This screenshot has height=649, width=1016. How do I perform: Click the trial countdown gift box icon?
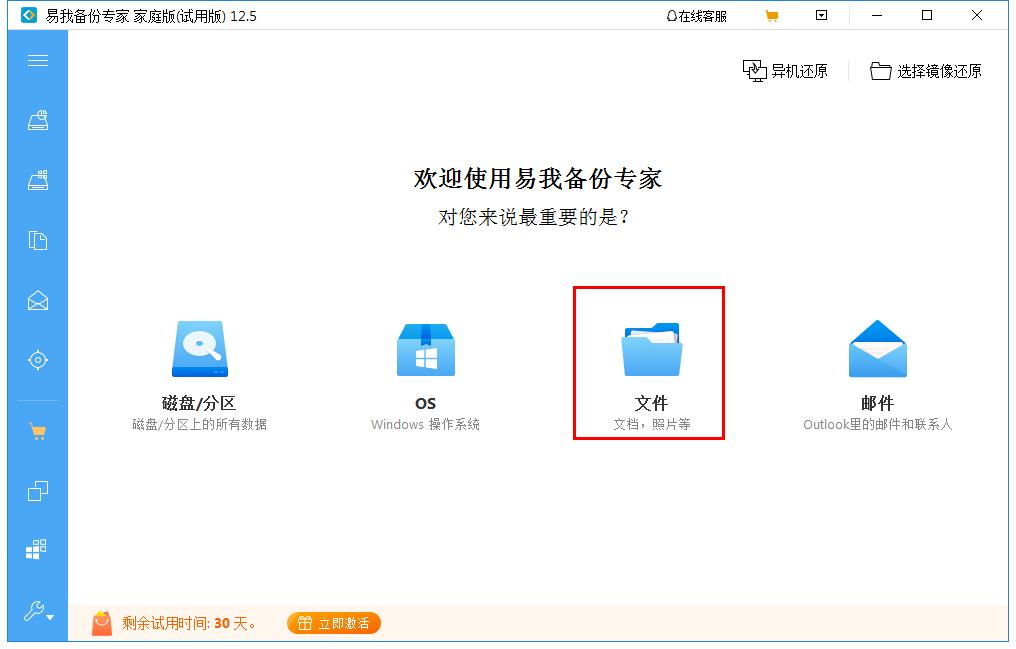pos(100,622)
